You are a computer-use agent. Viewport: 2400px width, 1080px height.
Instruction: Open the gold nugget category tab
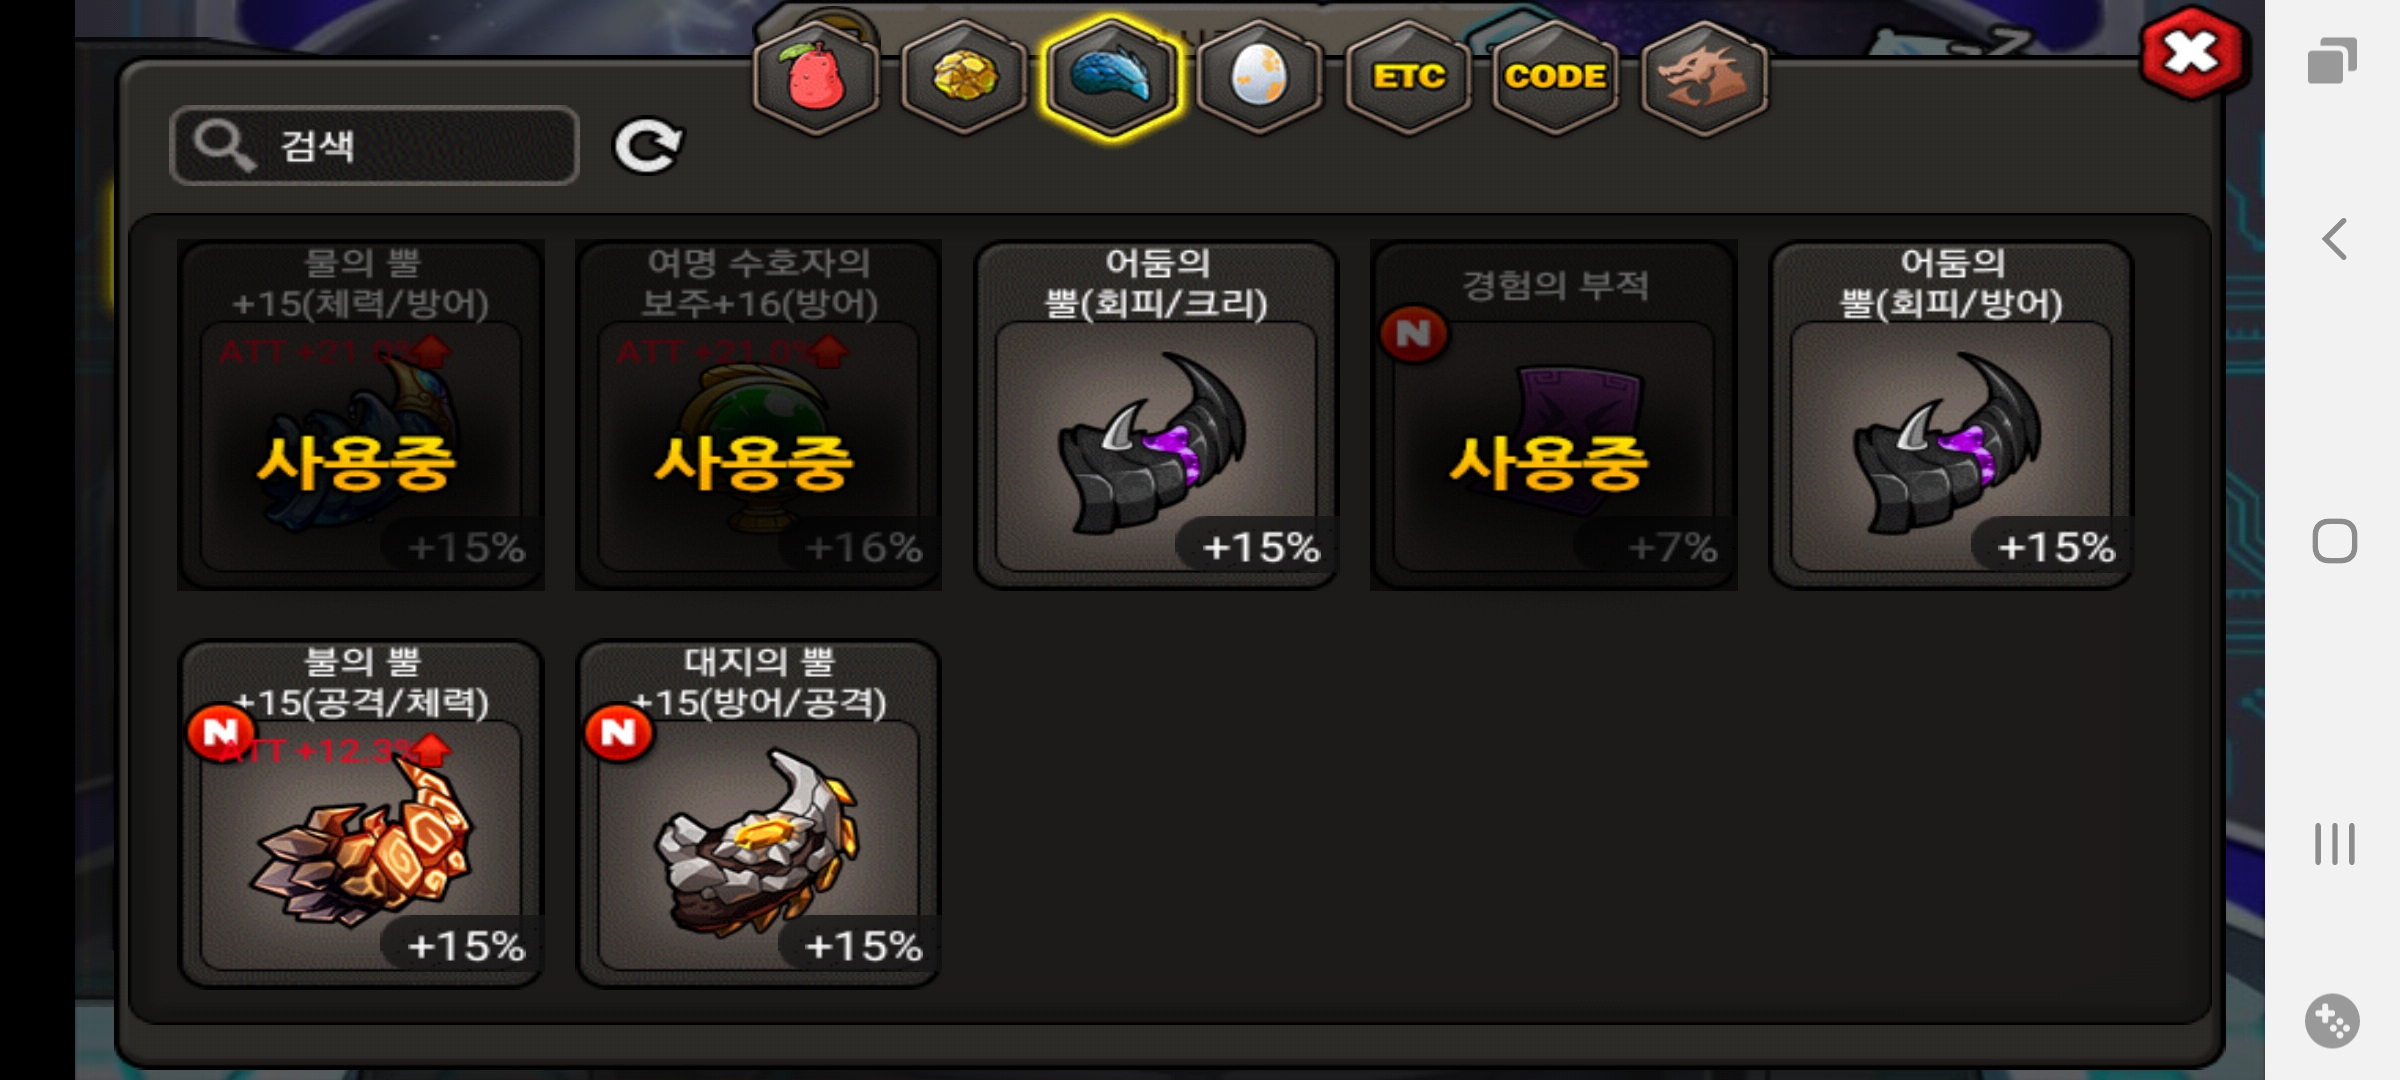pos(964,78)
